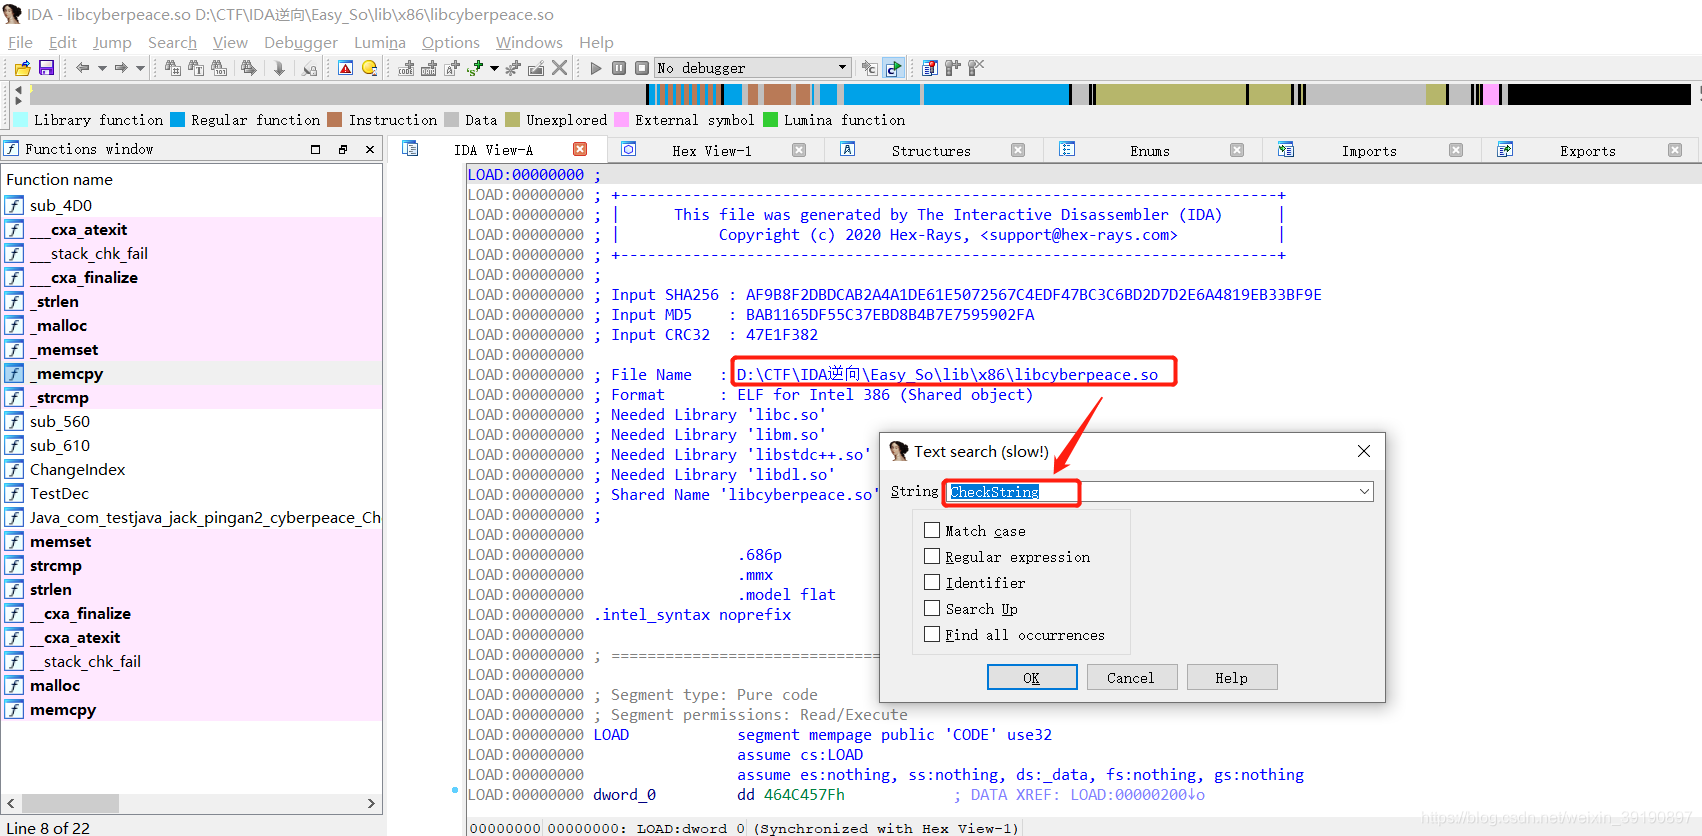Click the Functions list horizontal scrollbar thumb
Viewport: 1702px width, 836px height.
pos(70,803)
